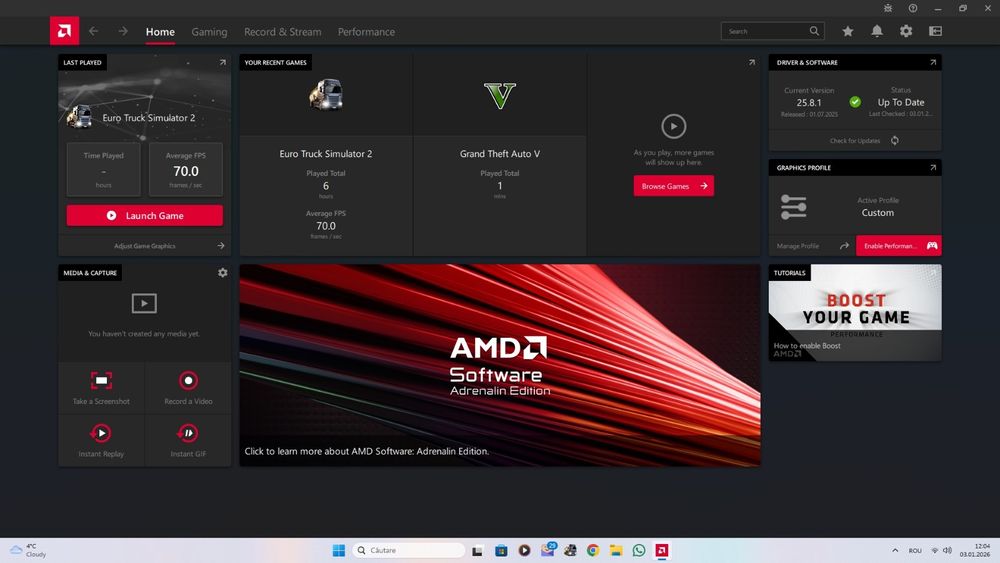Take a Screenshot
Image resolution: width=1000 pixels, height=563 pixels.
[x=101, y=388]
